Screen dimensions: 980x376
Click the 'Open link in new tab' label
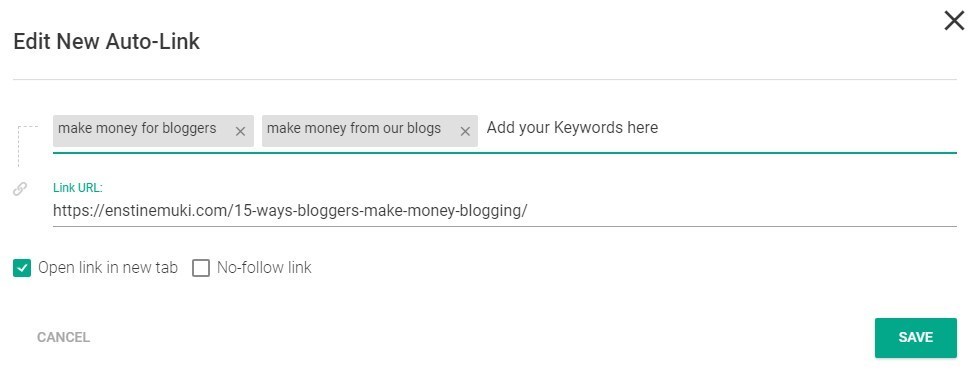(x=108, y=268)
